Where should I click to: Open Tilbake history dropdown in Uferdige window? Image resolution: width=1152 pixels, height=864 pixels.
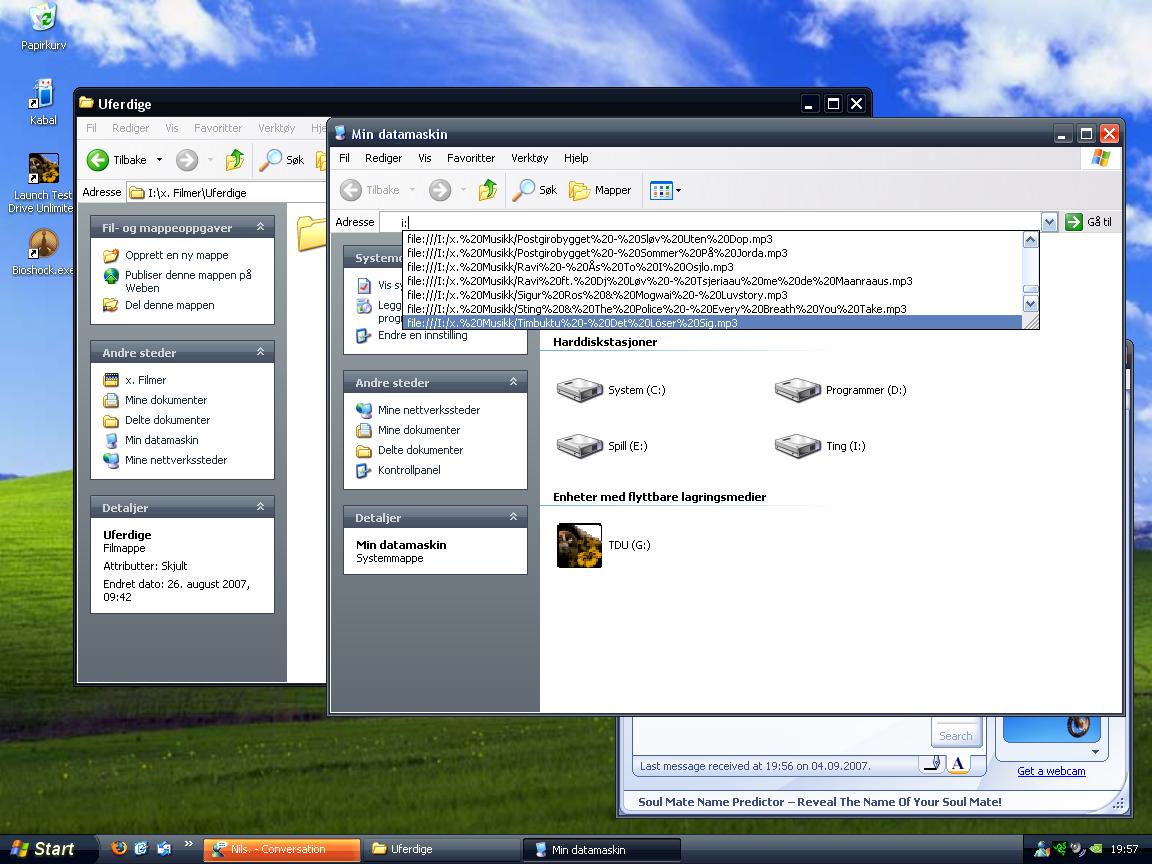point(159,159)
